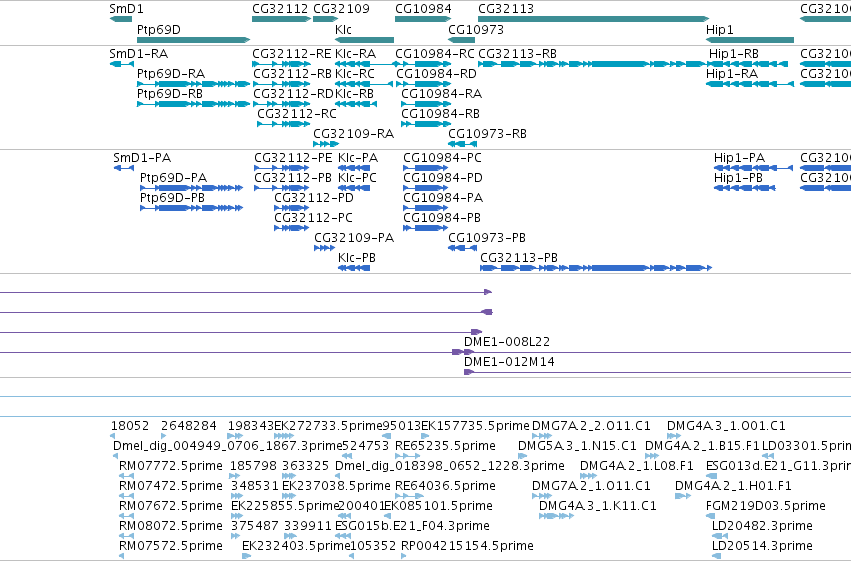Select the CG32113-PB protein label
Viewport: 851px width, 561px height.
pyautogui.click(x=519, y=258)
